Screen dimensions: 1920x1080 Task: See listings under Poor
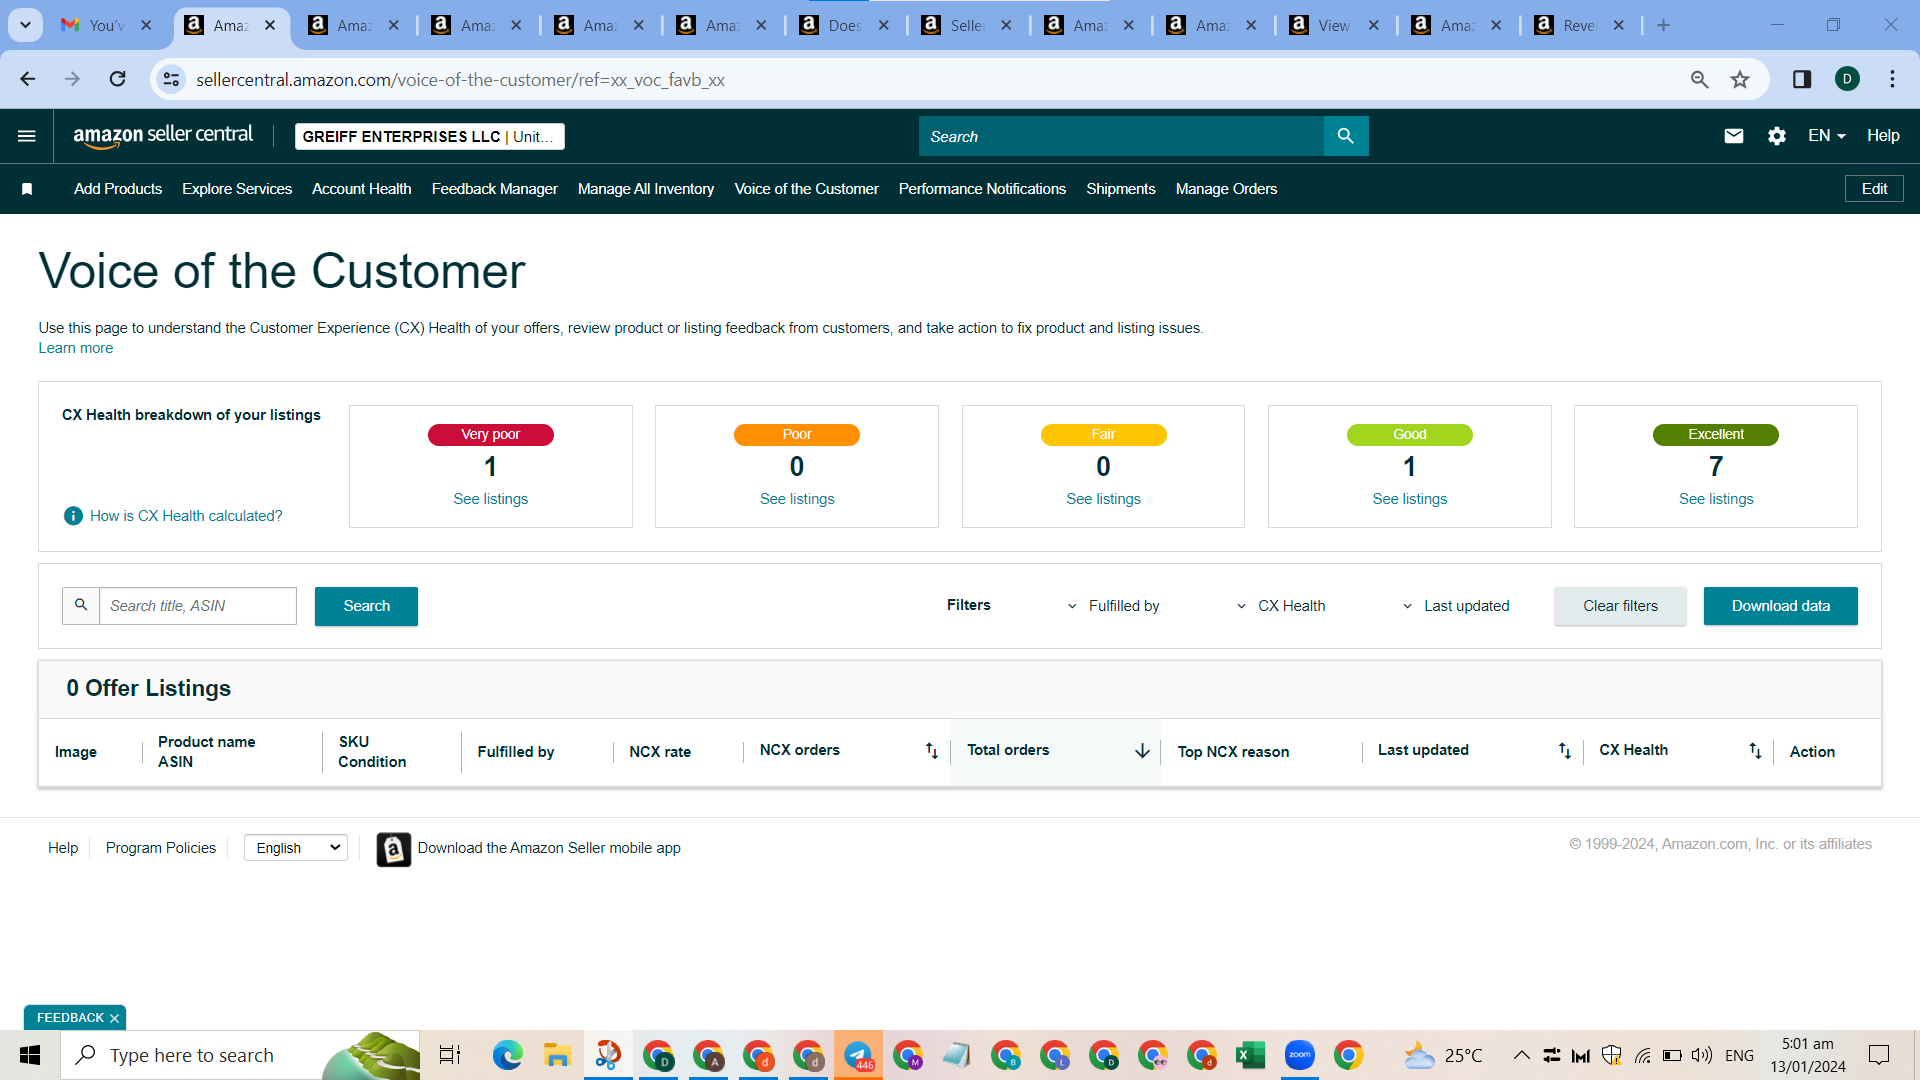coord(797,499)
